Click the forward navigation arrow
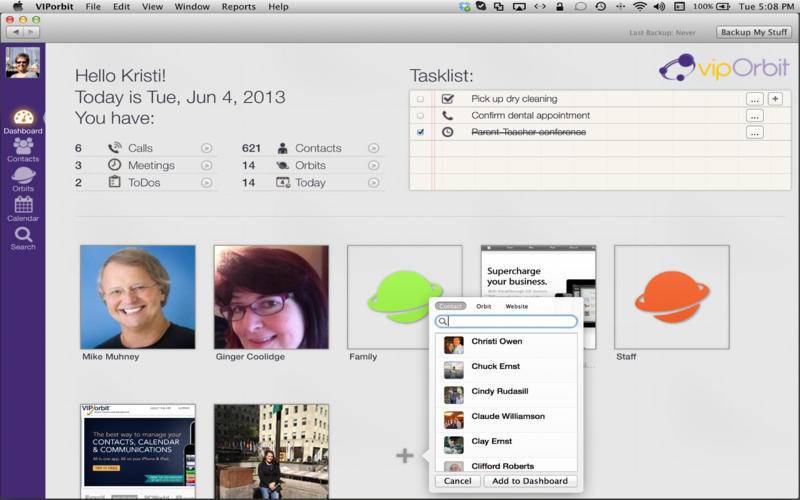This screenshot has width=800, height=500. pyautogui.click(x=31, y=32)
